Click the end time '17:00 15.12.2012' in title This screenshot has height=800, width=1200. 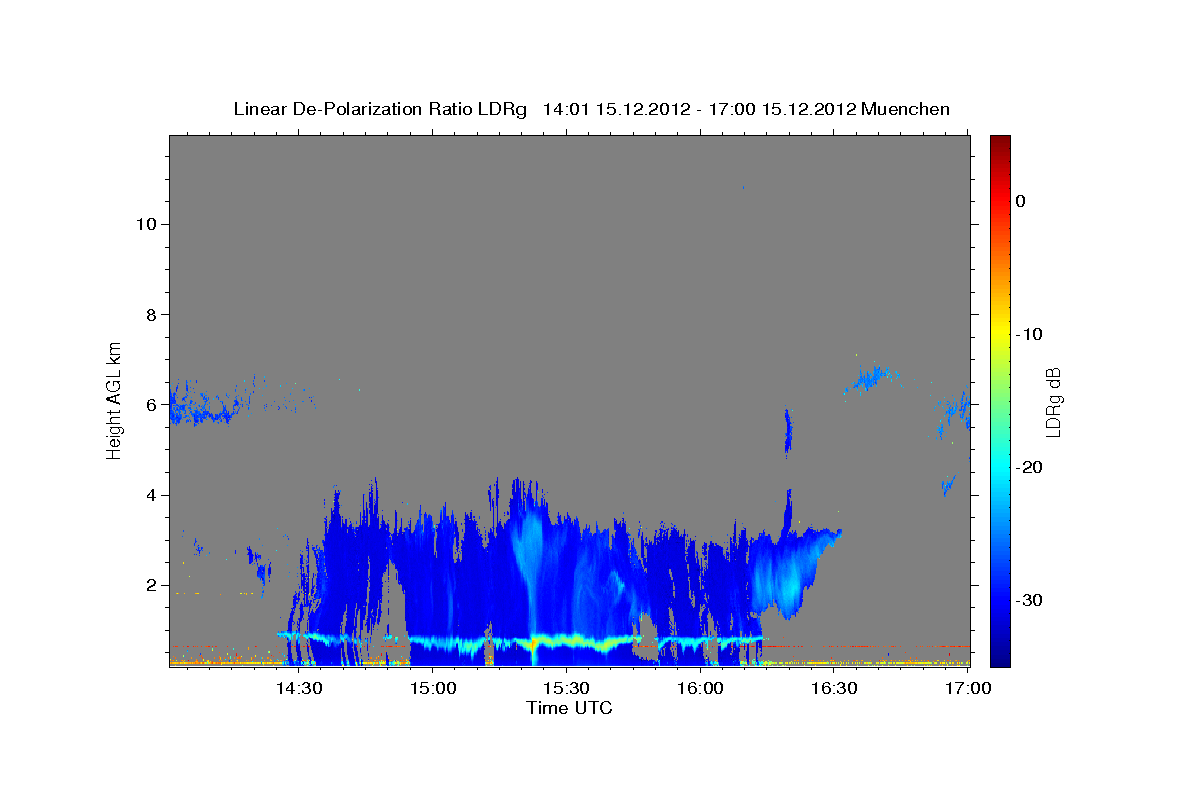(781, 109)
